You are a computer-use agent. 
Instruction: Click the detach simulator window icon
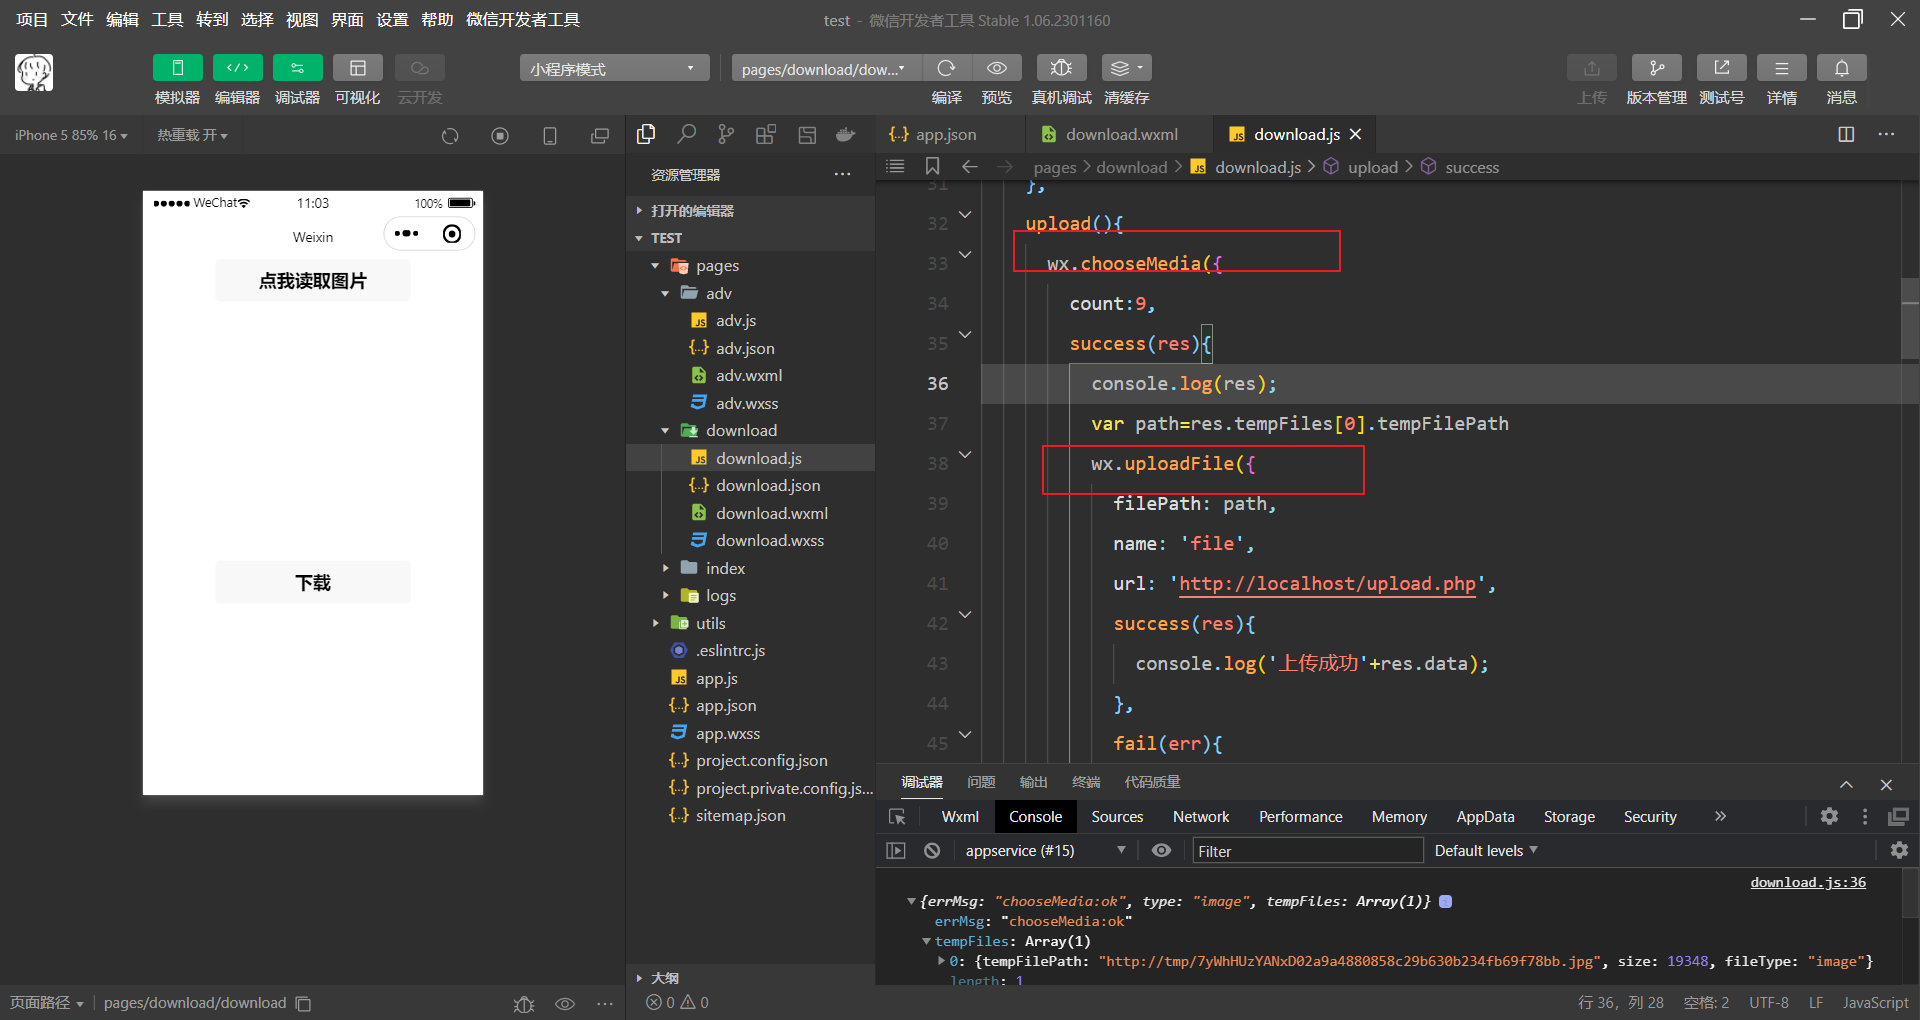tap(600, 136)
